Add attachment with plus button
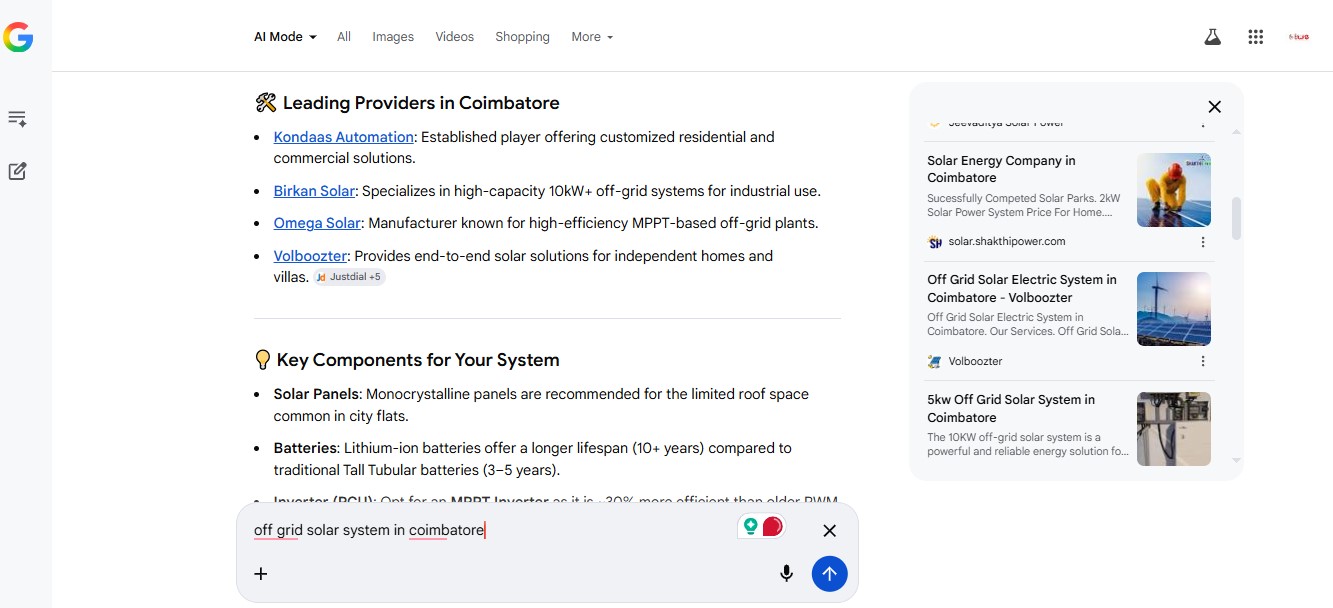The width and height of the screenshot is (1333, 608). point(261,573)
